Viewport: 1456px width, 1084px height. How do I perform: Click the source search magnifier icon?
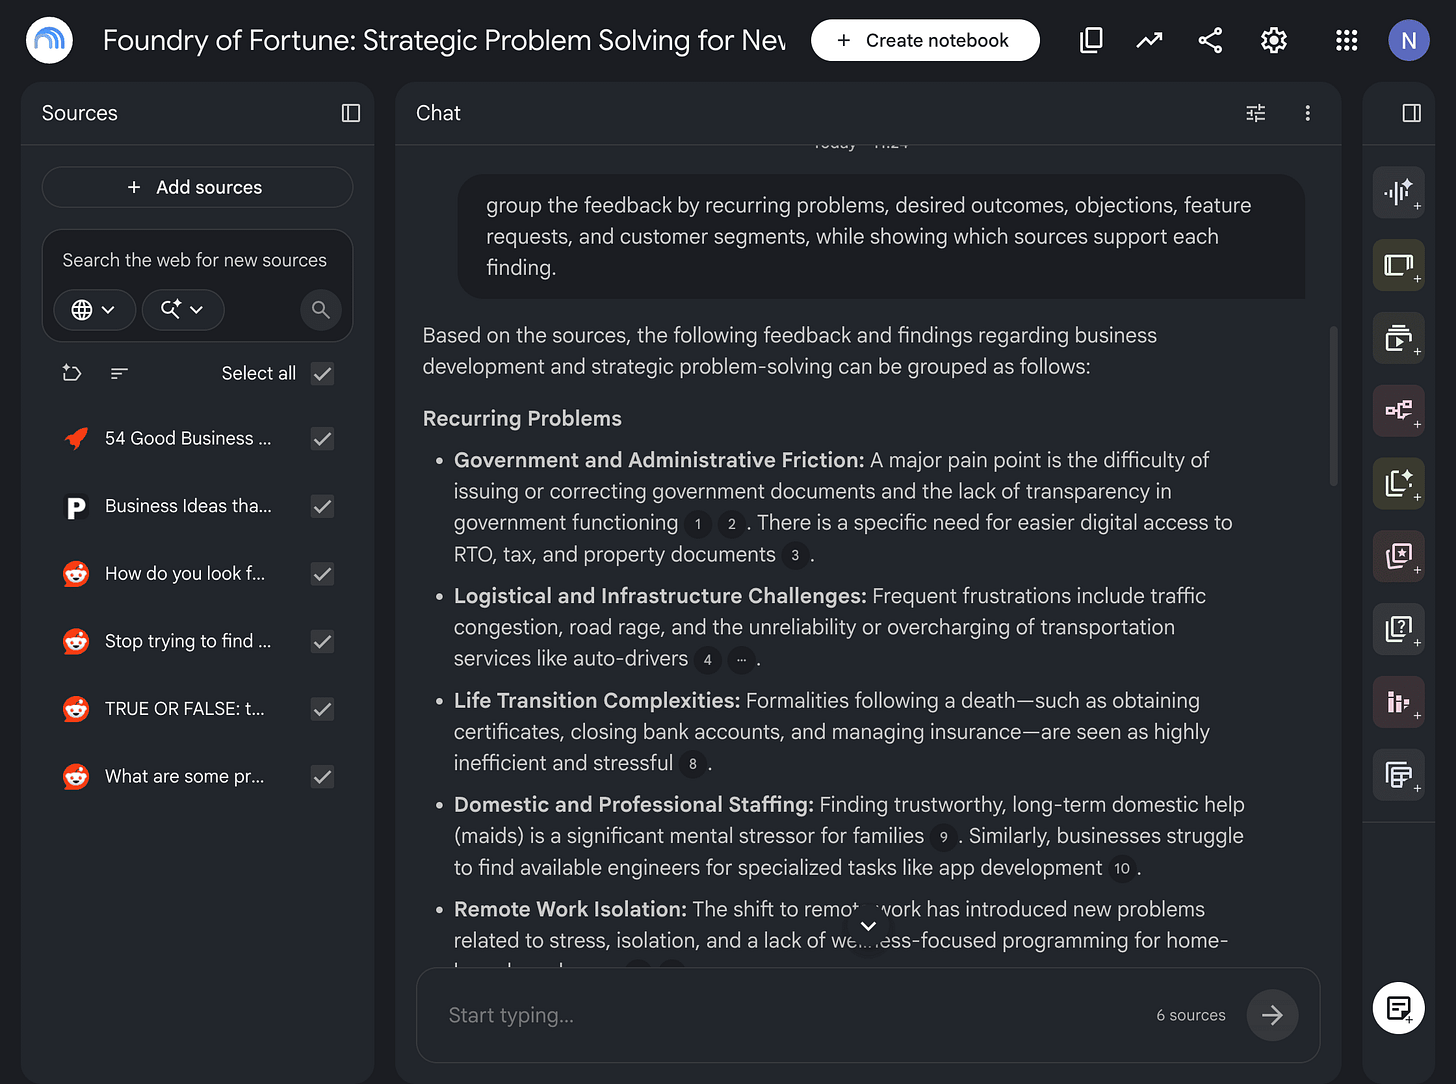(x=321, y=310)
